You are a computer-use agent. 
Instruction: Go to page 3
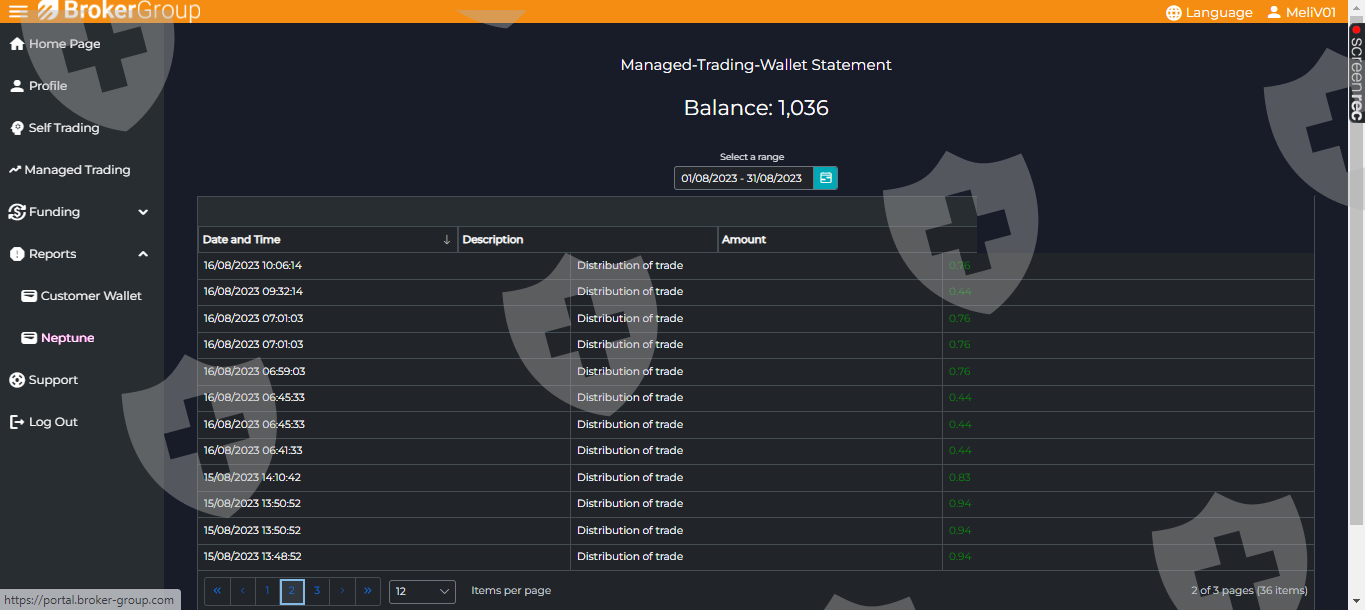[317, 591]
